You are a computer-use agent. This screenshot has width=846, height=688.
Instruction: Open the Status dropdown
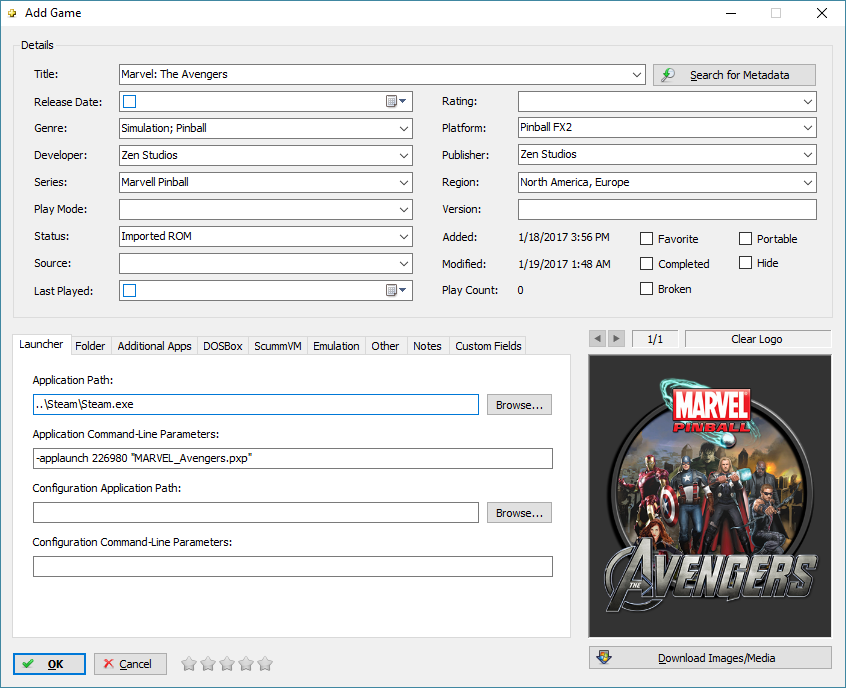(404, 236)
